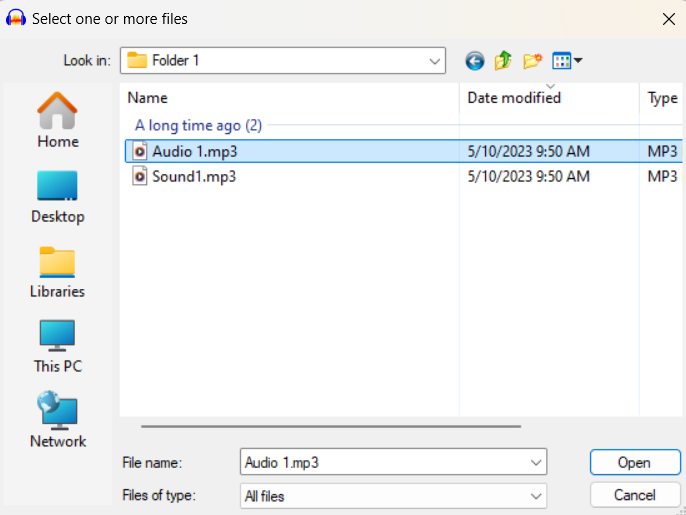Click Sound1.mp3 date modified cell
686x515 pixels.
[528, 176]
